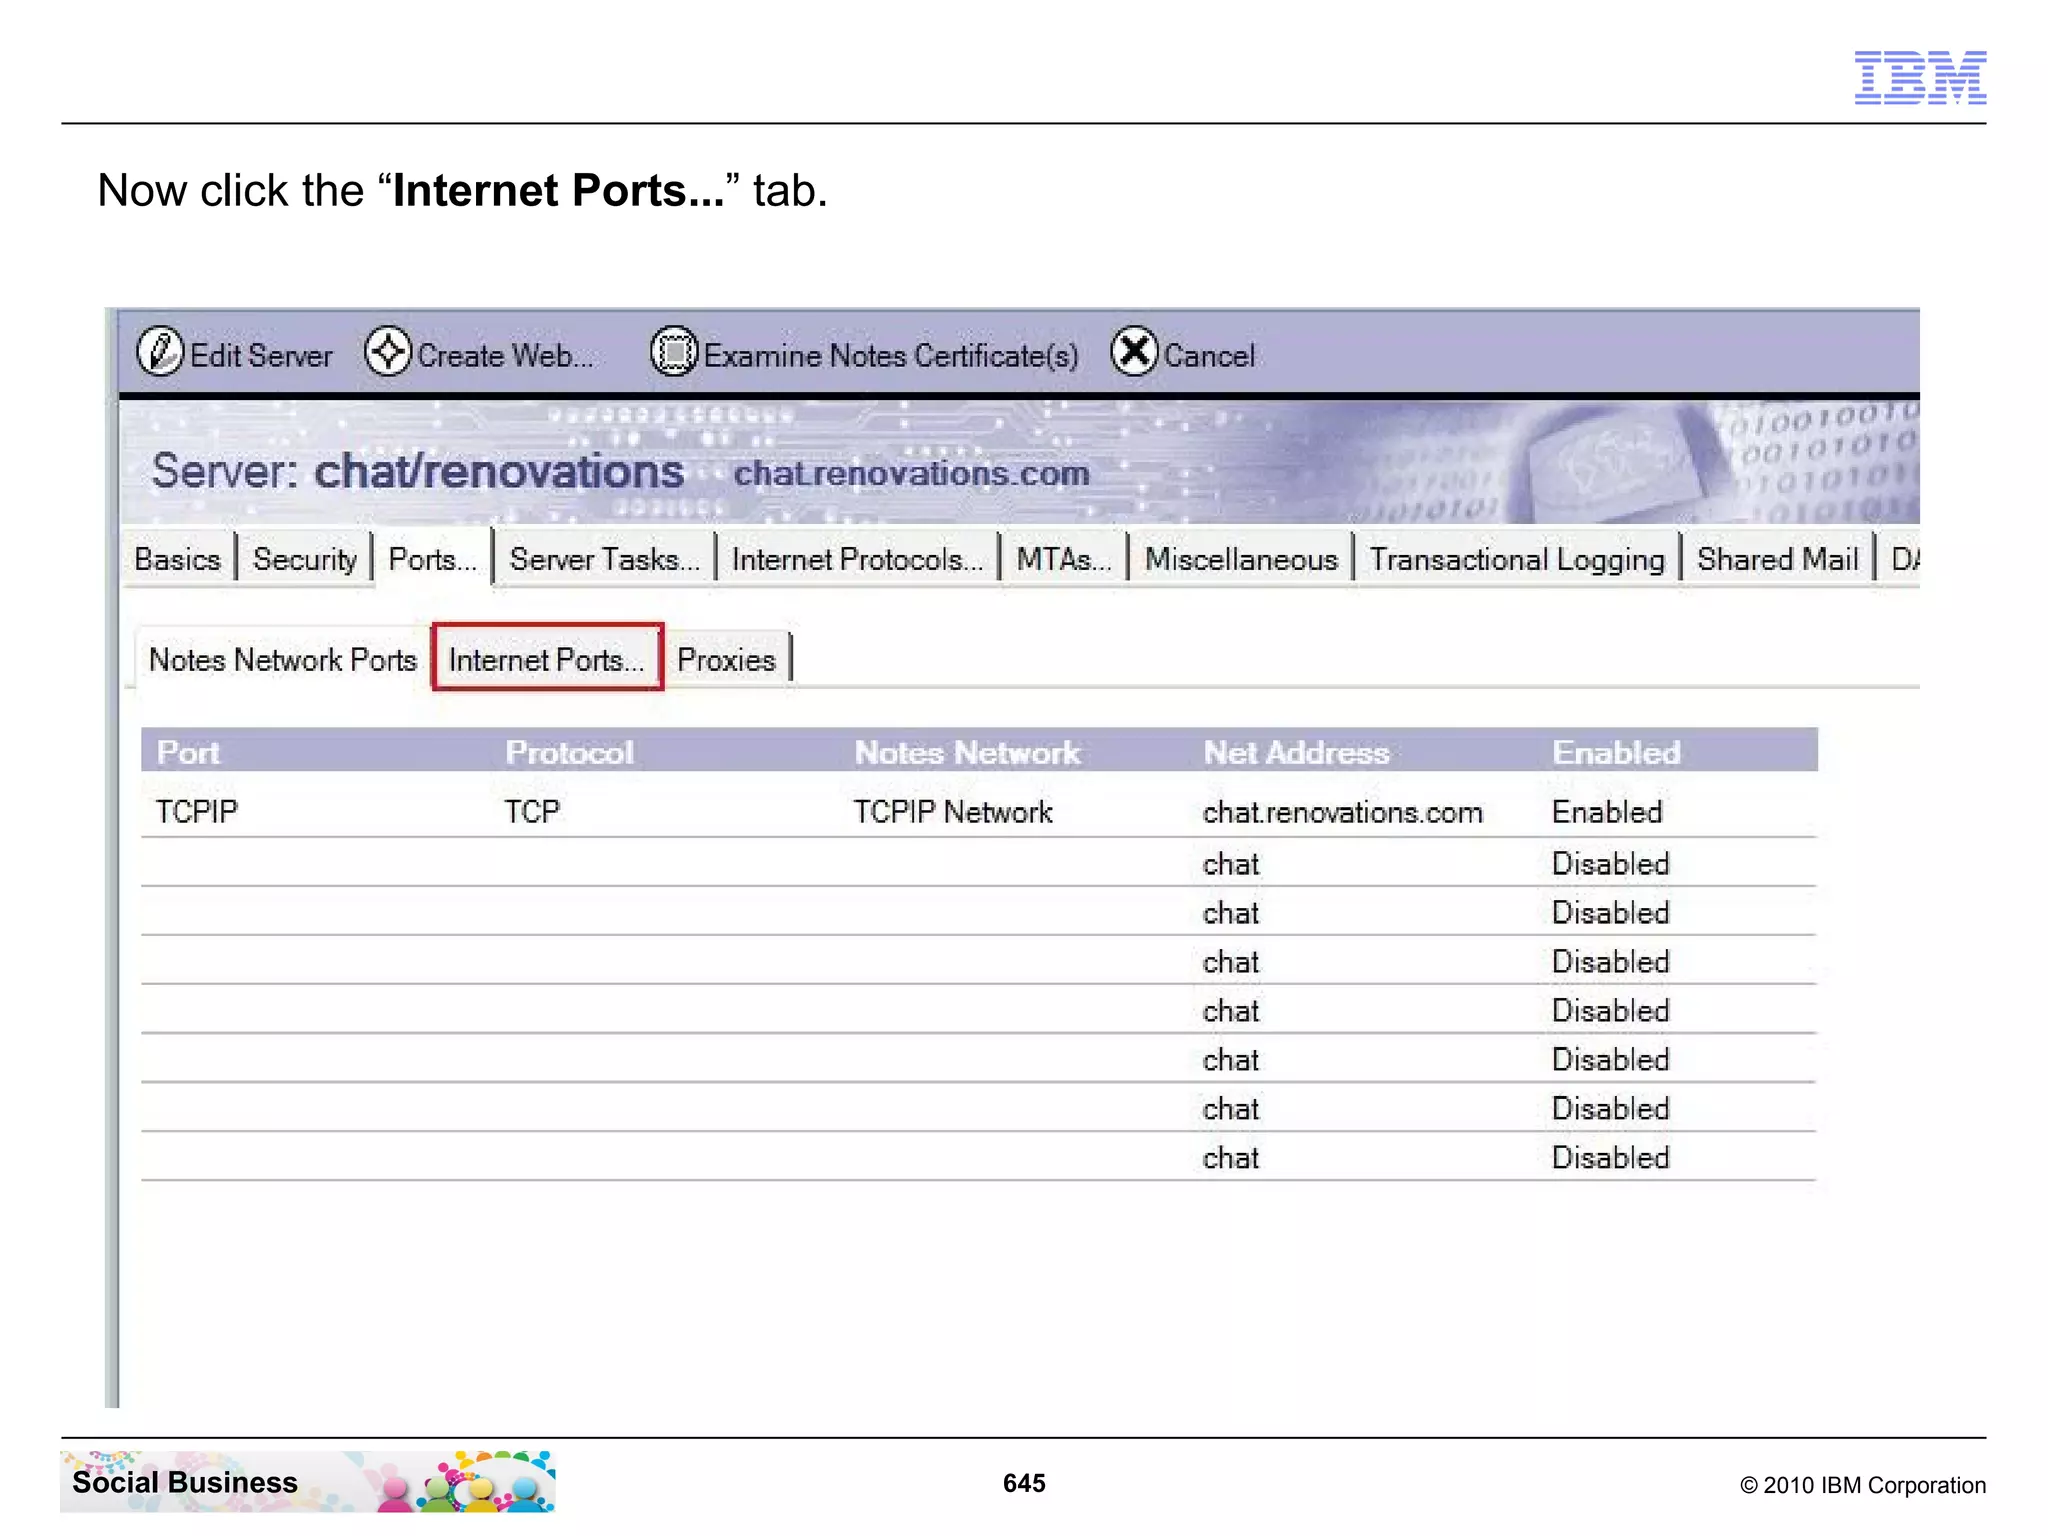Image resolution: width=2048 pixels, height=1536 pixels.
Task: Click the Edit Server button label
Action: [261, 356]
